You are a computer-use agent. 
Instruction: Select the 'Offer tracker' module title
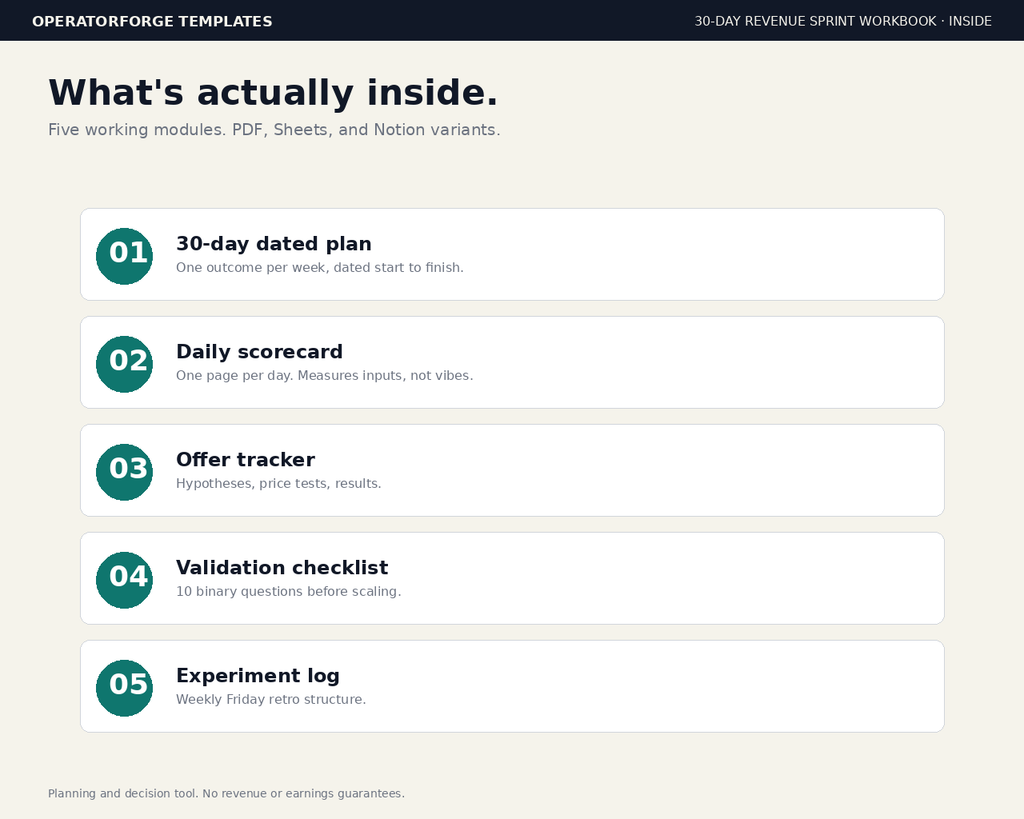click(x=246, y=459)
